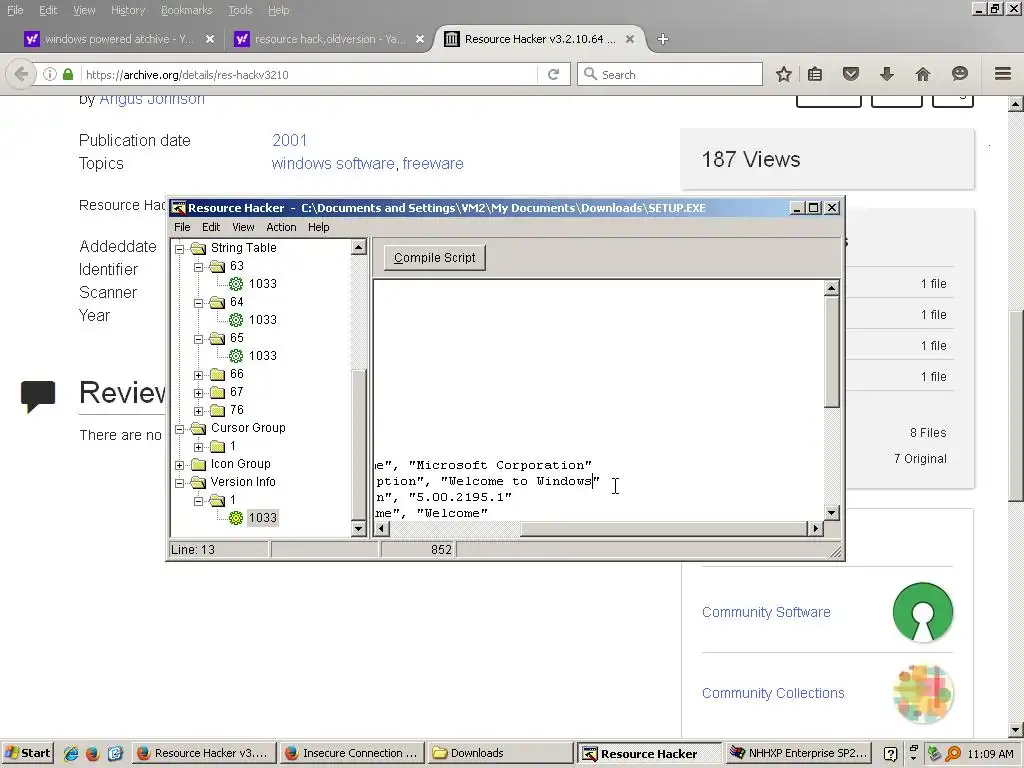
Task: Close the 'resource hack,oldversion' tab
Action: coord(420,39)
